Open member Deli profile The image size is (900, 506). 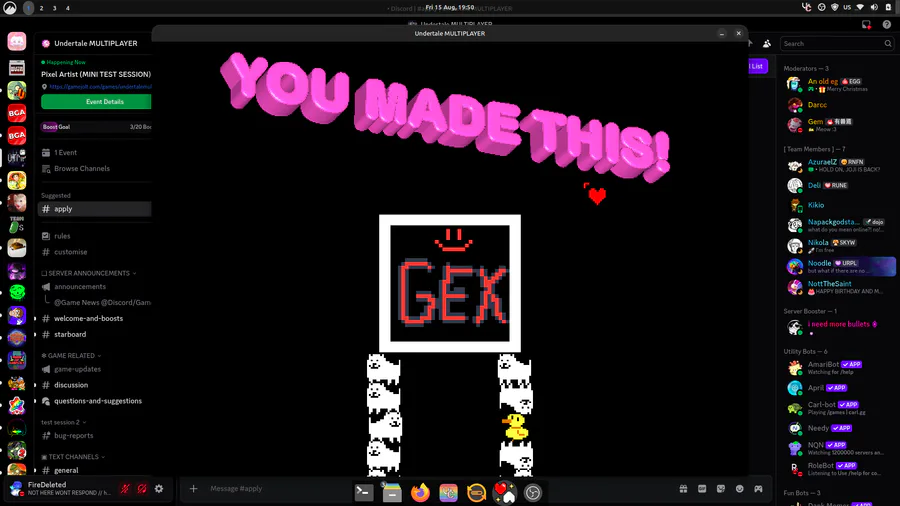click(x=838, y=185)
